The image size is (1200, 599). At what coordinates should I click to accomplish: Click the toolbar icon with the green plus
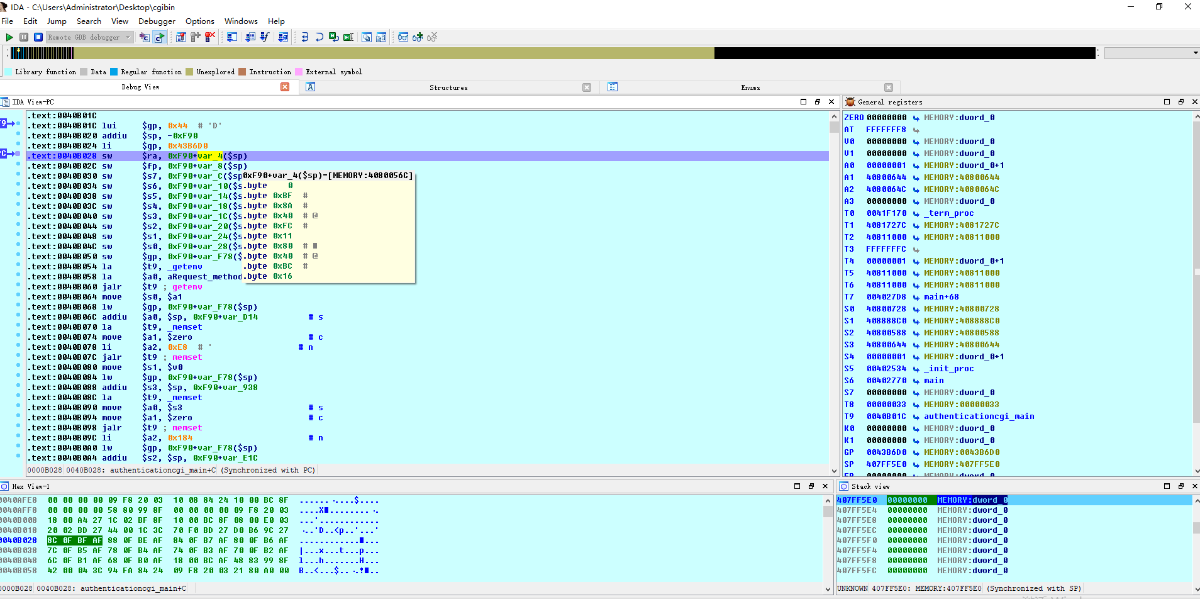coord(417,37)
